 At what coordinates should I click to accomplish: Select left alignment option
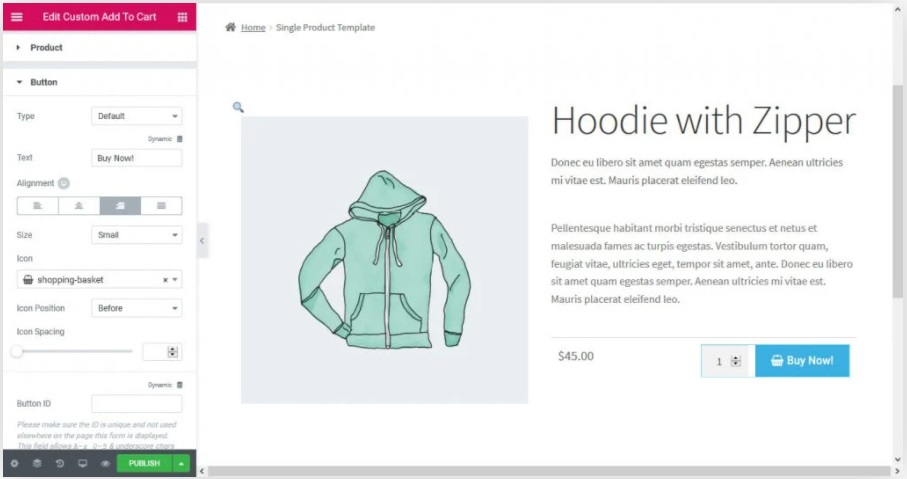(38, 206)
